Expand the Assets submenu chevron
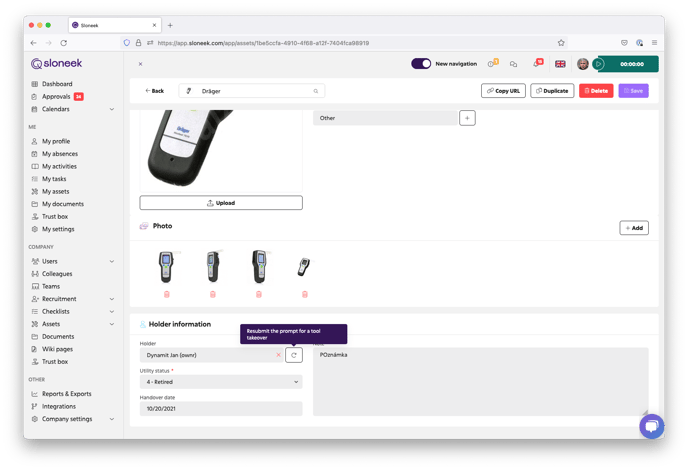Image resolution: width=688 pixels, height=470 pixels. [x=112, y=324]
